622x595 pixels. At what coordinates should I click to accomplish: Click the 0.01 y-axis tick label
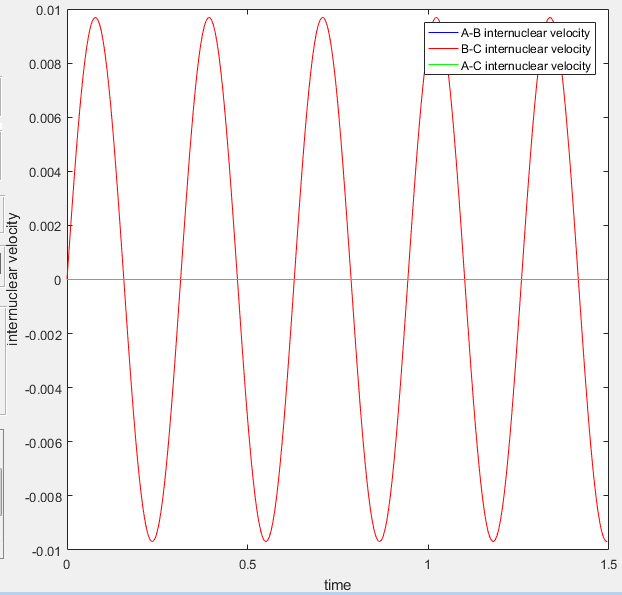(x=48, y=10)
